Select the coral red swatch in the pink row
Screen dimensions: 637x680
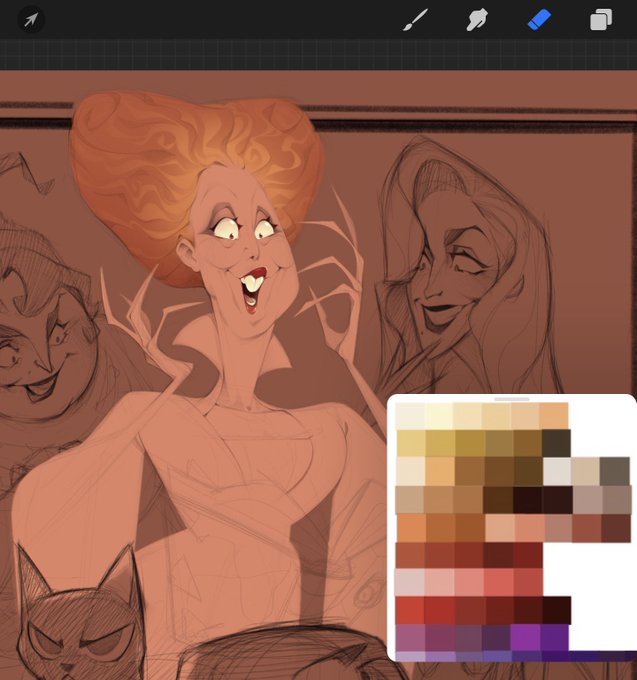pos(499,582)
